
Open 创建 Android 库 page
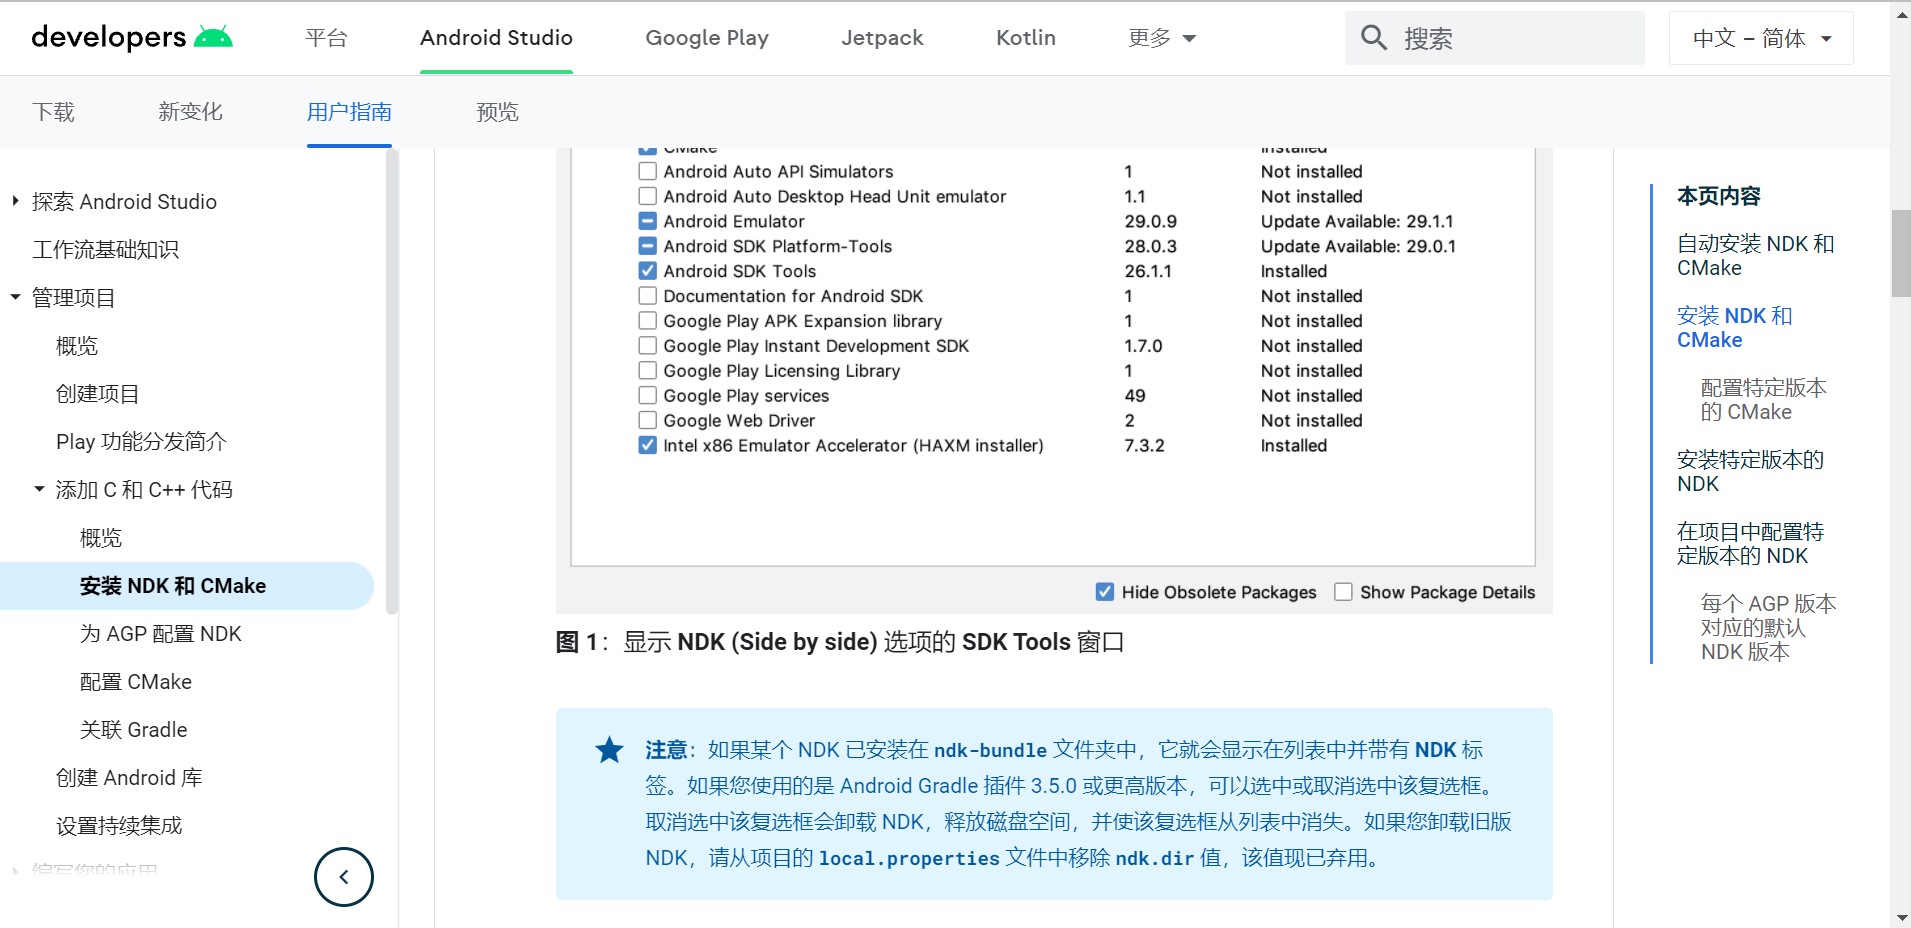coord(129,778)
